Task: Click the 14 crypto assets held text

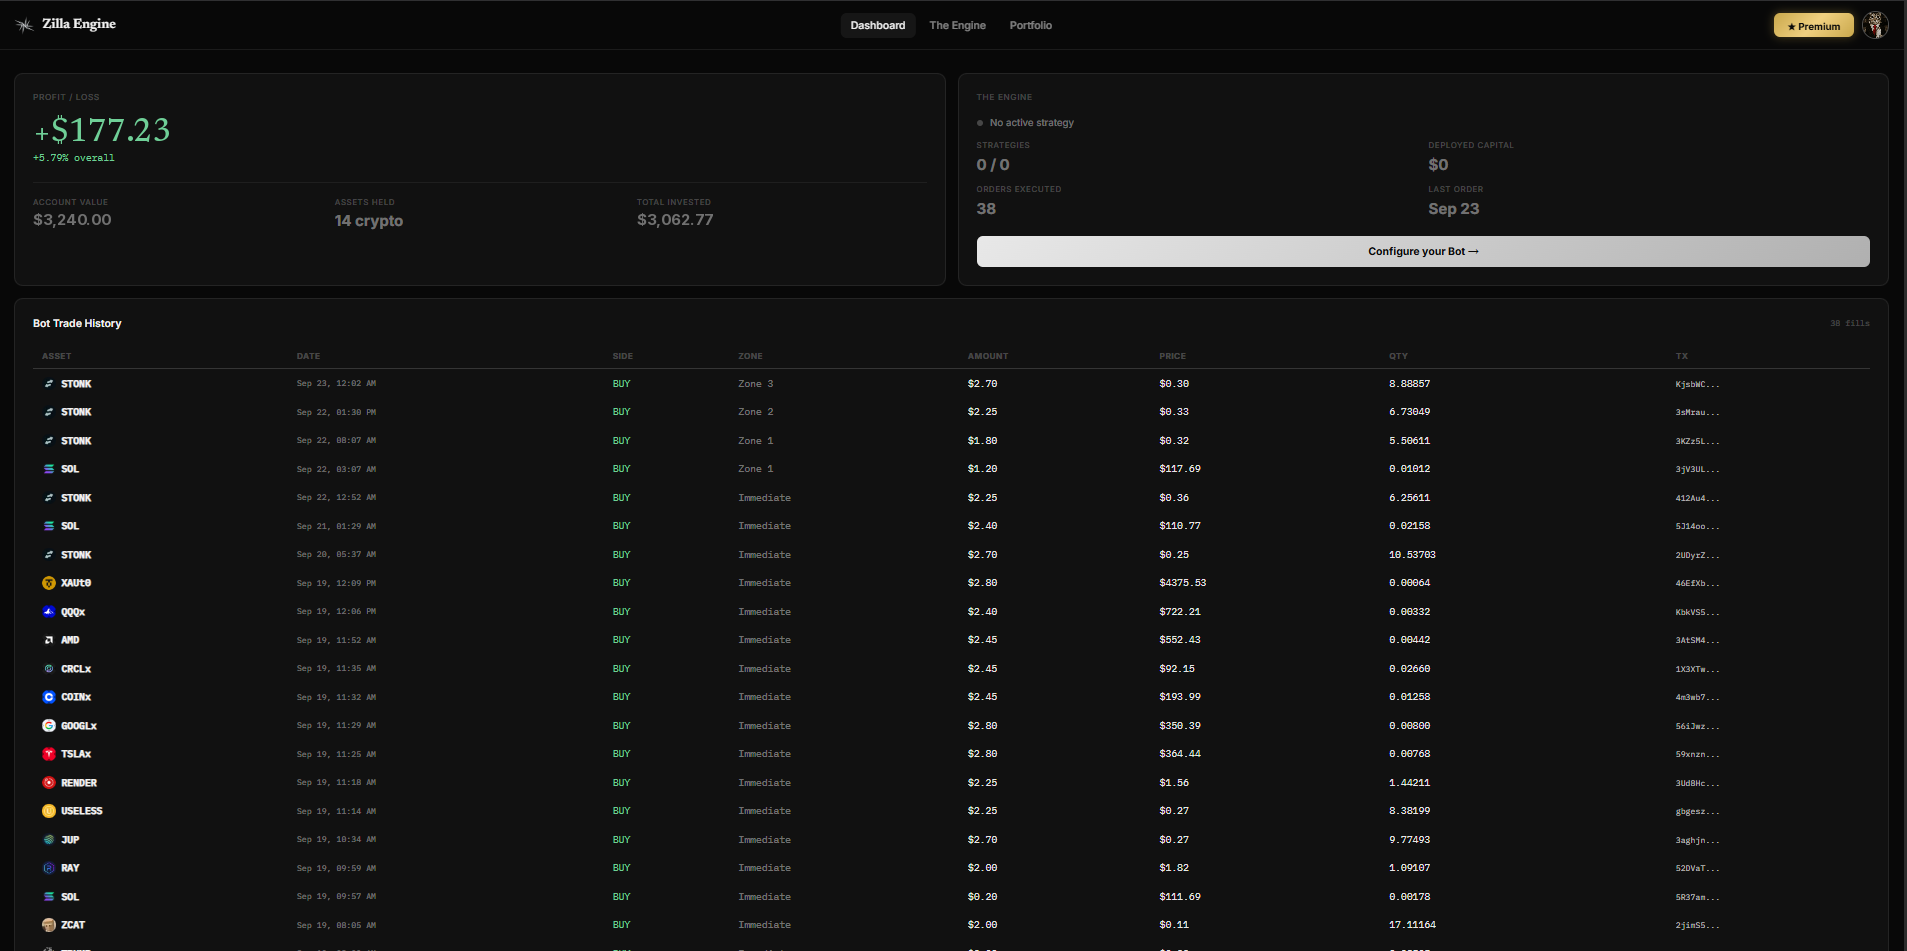Action: [x=369, y=221]
